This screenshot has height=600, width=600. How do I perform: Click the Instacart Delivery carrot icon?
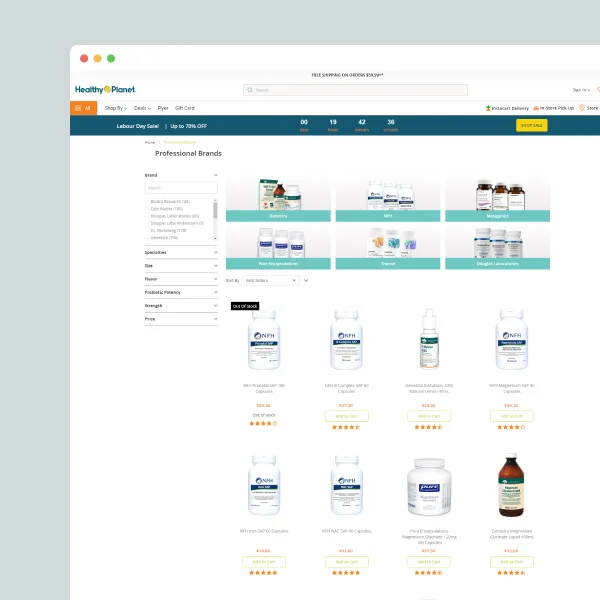coord(488,108)
